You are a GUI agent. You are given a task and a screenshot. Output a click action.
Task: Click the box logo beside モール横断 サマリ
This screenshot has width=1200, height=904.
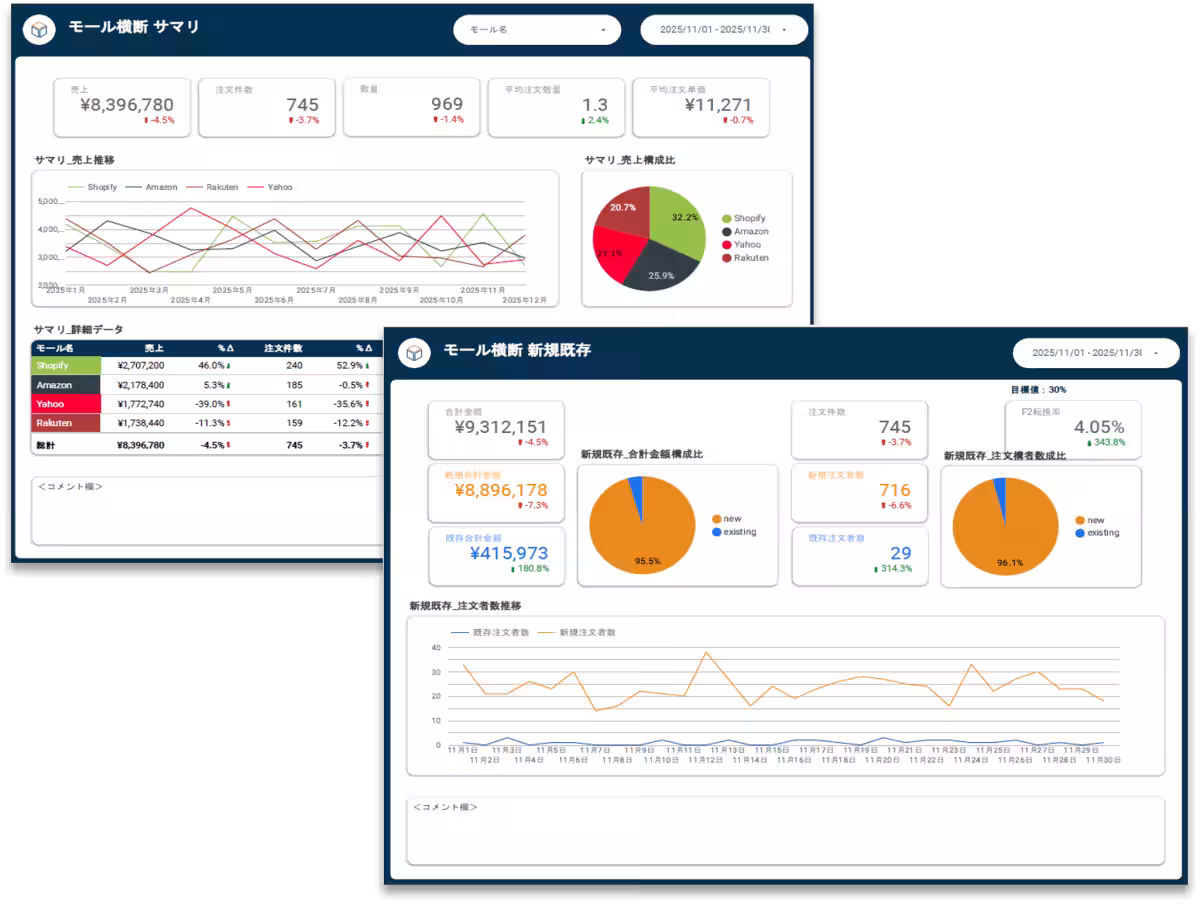click(x=39, y=30)
